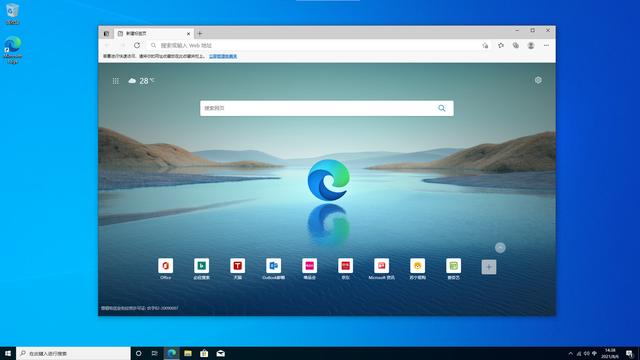Screen dimensions: 640x360
Task: Open a new browser tab
Action: (x=200, y=33)
